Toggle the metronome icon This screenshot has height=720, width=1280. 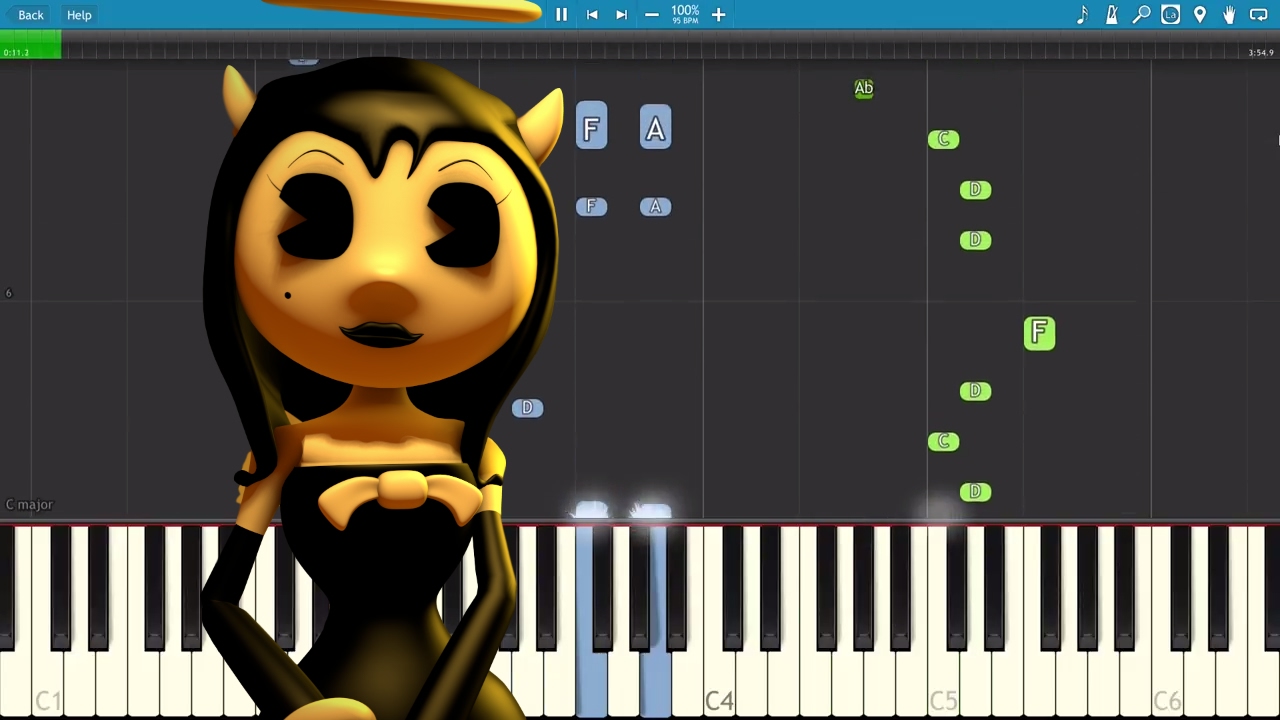tap(1111, 15)
